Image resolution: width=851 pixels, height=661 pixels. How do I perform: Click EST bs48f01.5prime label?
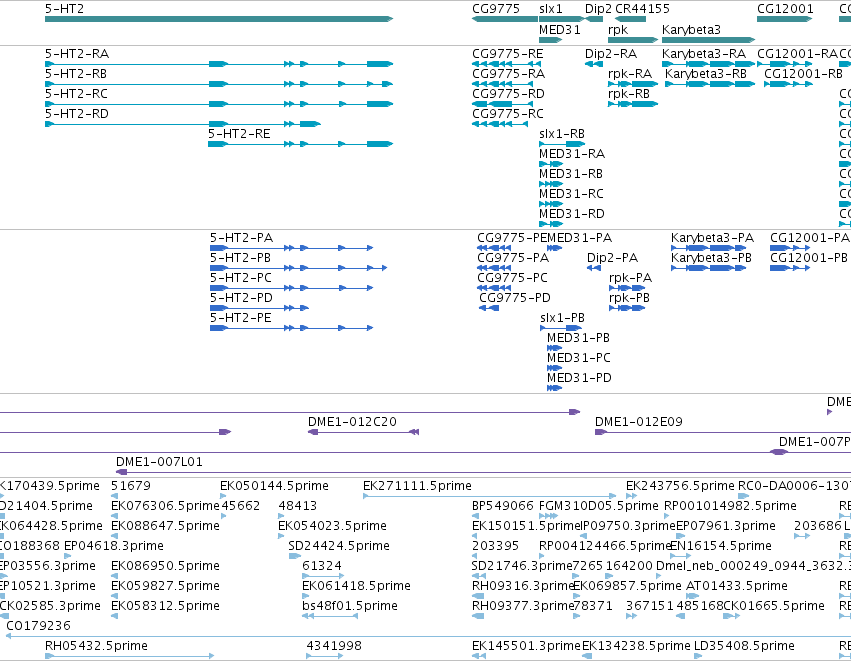(x=350, y=606)
